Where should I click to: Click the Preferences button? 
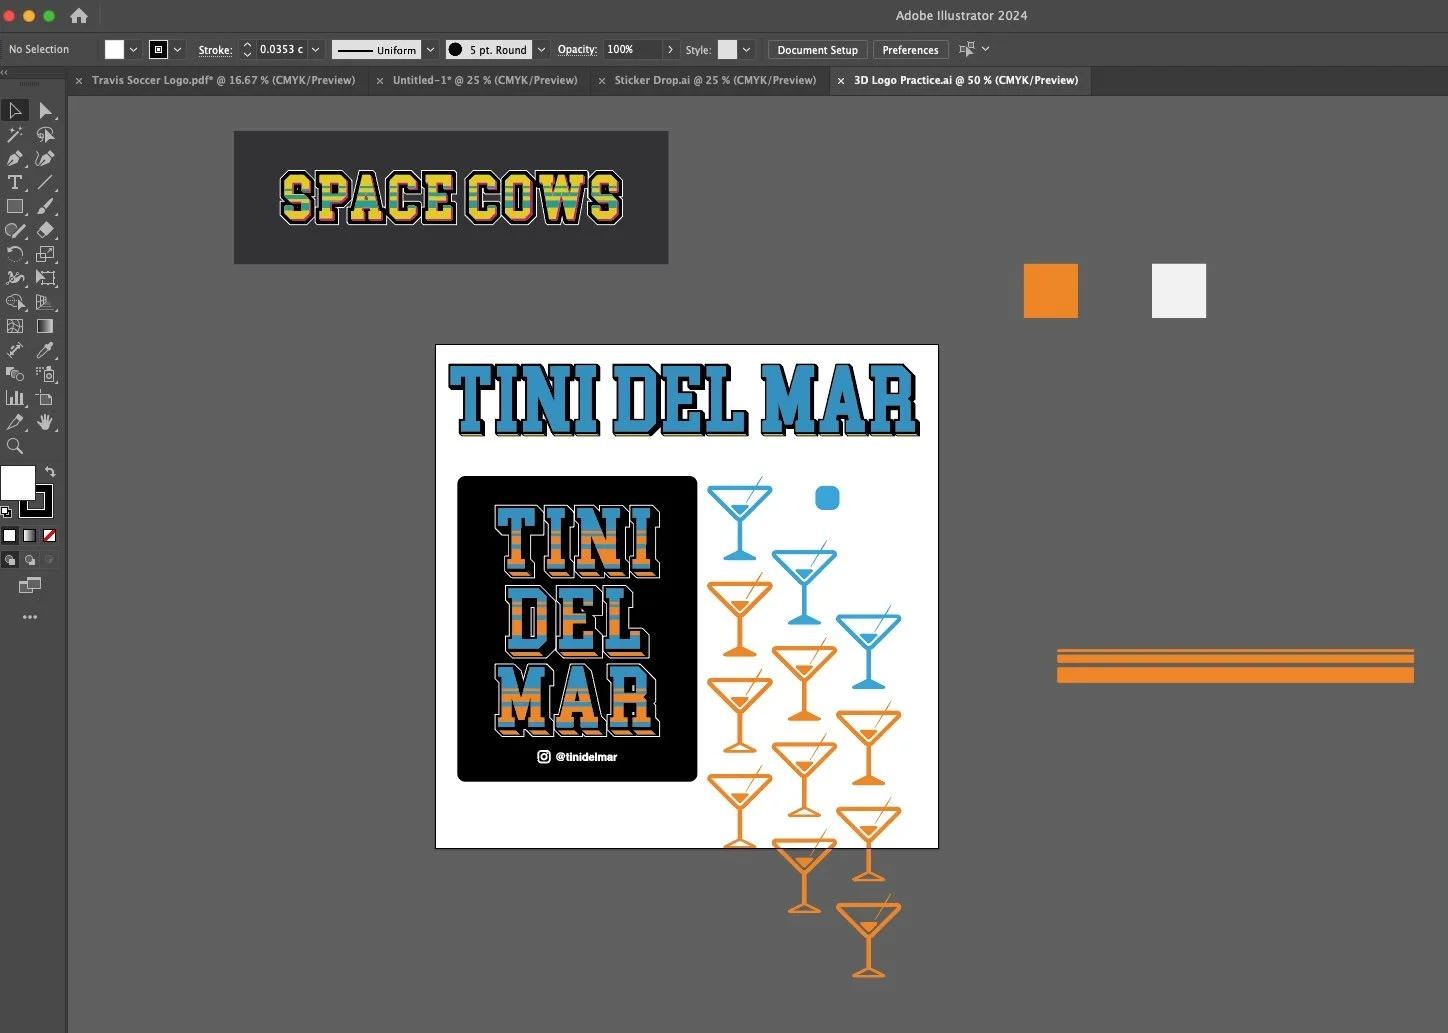(x=910, y=50)
